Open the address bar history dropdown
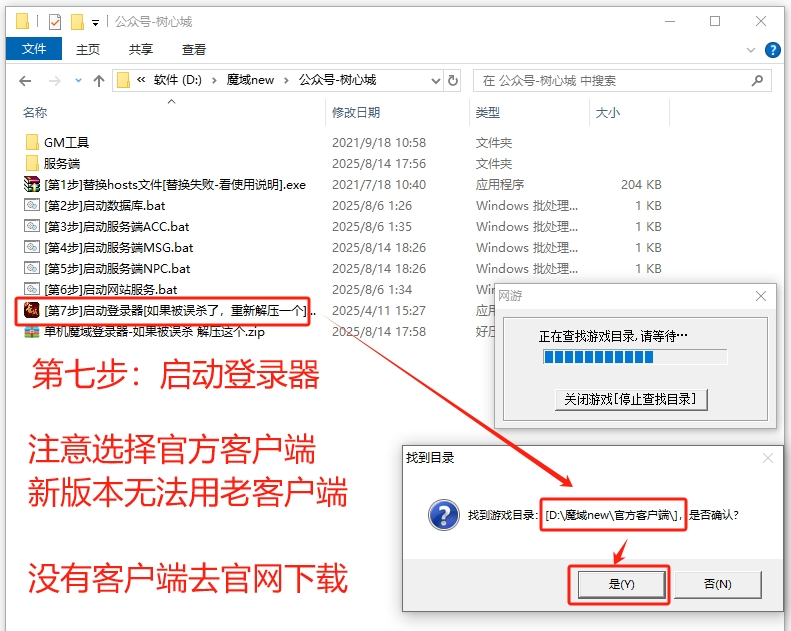 pyautogui.click(x=436, y=81)
